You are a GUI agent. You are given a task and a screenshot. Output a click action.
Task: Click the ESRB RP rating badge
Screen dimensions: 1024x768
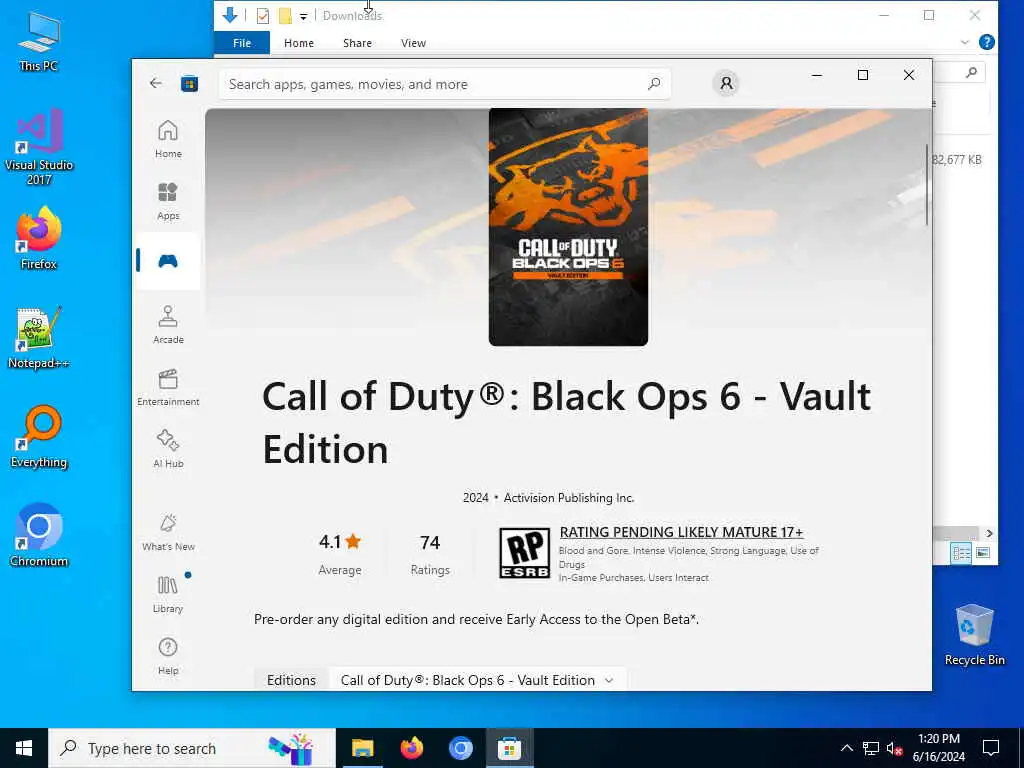[x=524, y=553]
